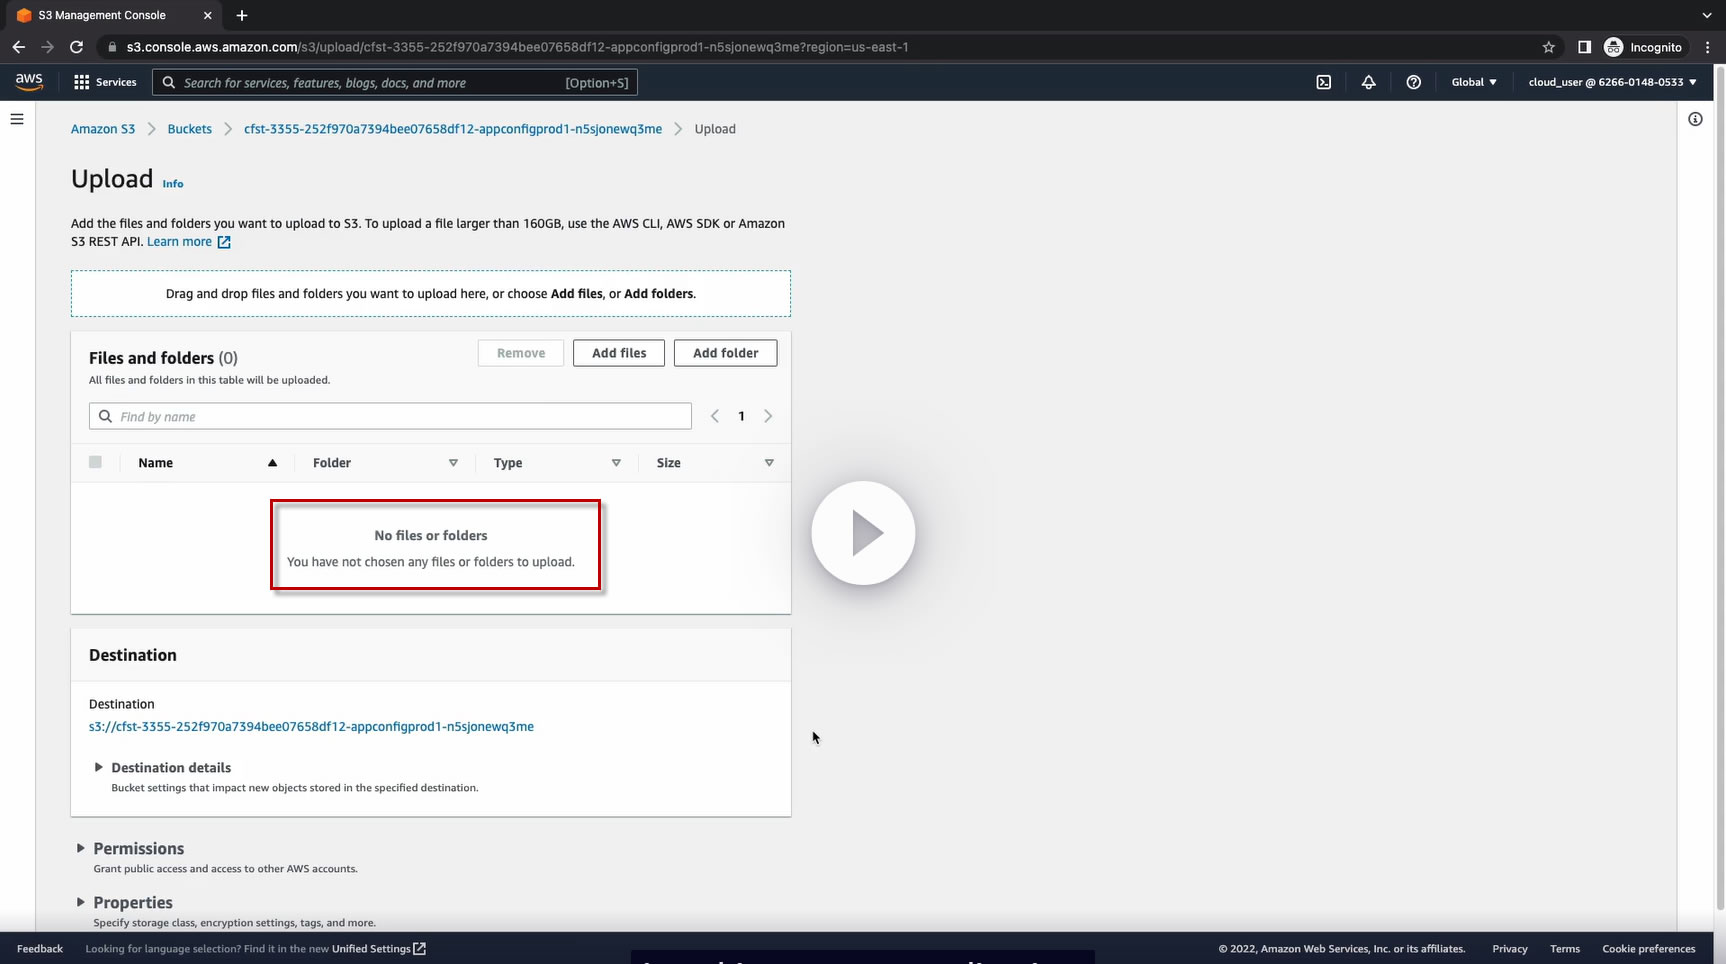Screen dimensions: 1726x964
Task: Open the Terms footer link
Action: [1565, 949]
